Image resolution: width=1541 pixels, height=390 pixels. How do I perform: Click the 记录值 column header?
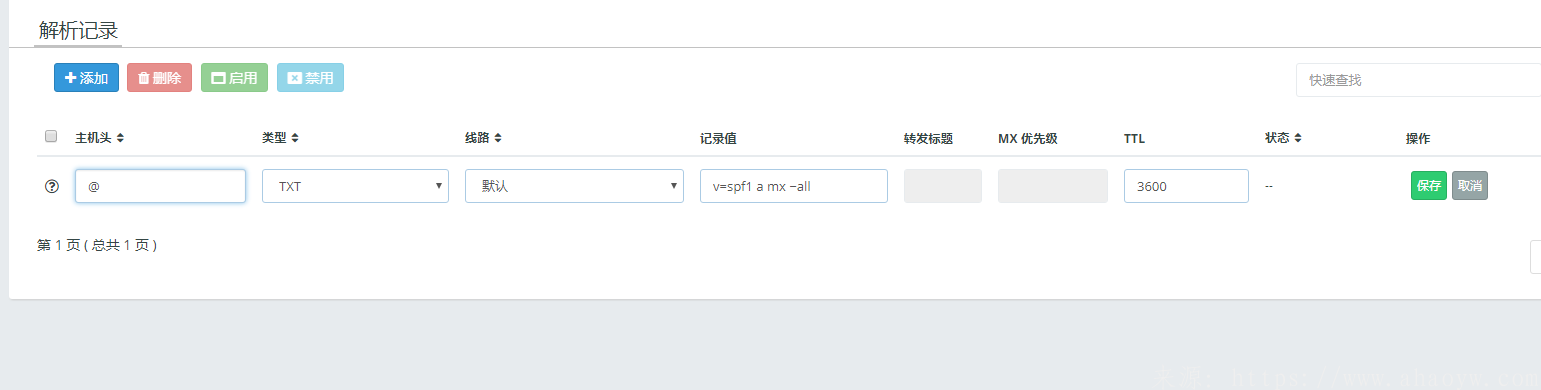coord(718,138)
